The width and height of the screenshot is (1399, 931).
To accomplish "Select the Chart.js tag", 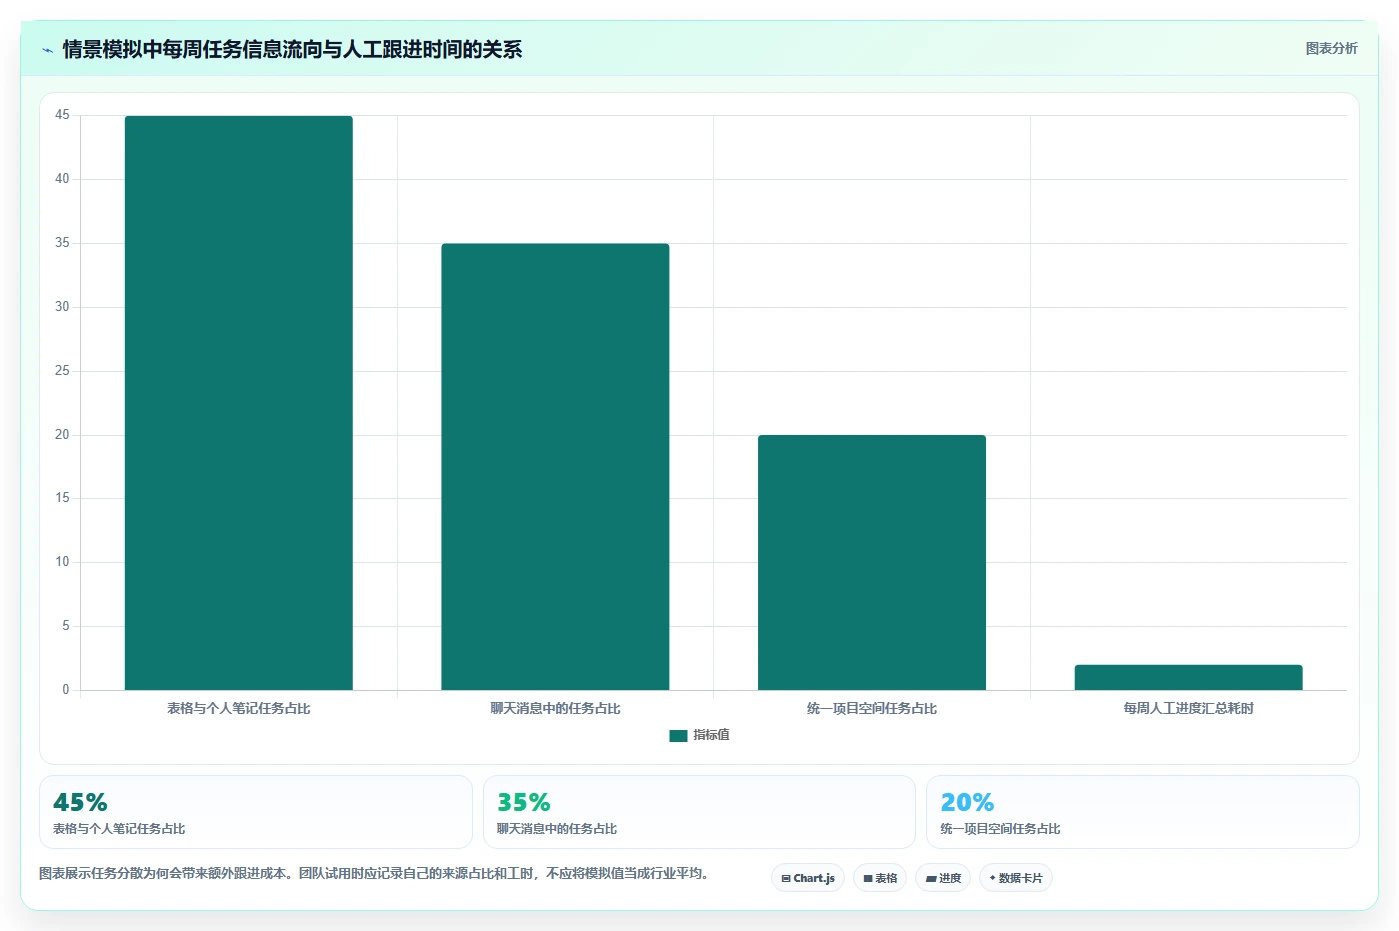I will click(x=808, y=878).
